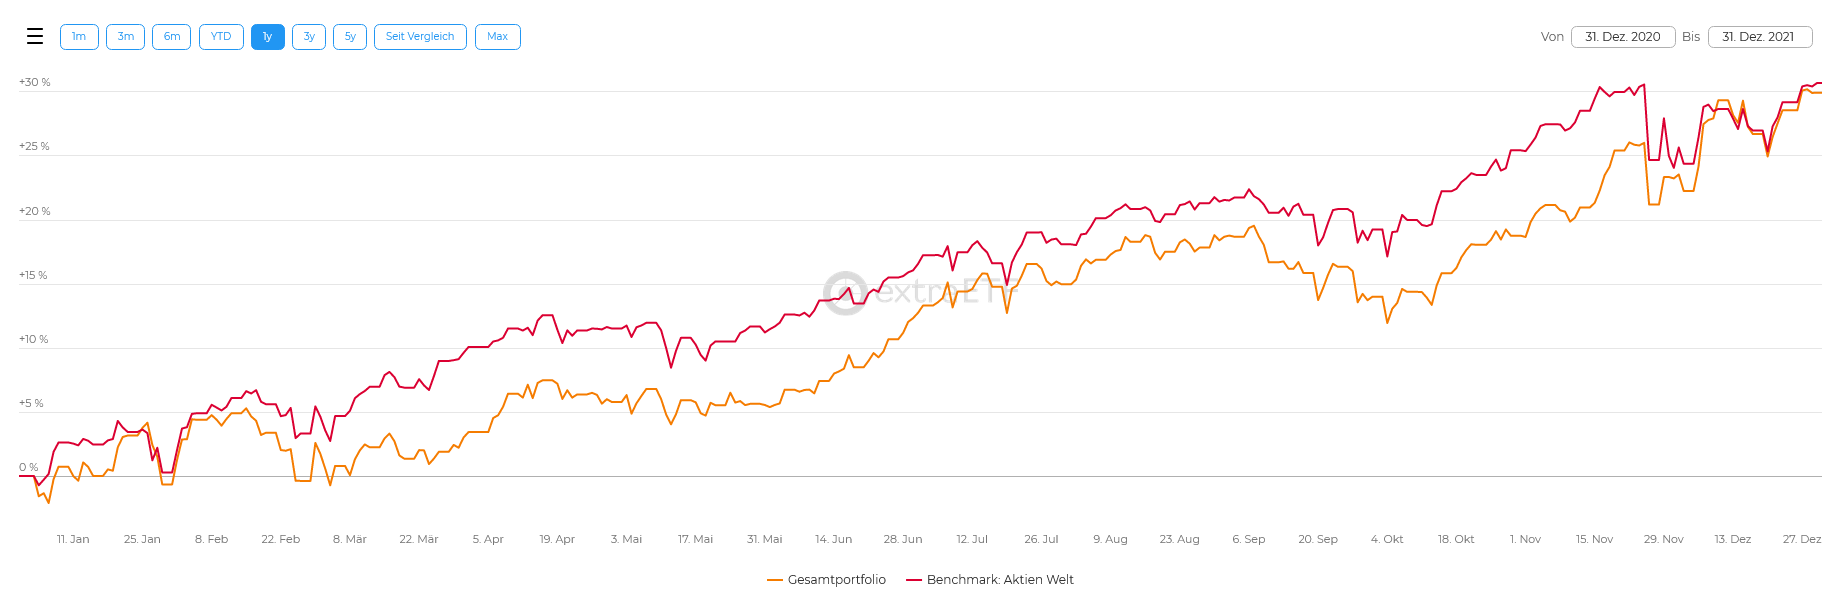Click the Seit Vergleich range button
1831x598 pixels.
[420, 37]
